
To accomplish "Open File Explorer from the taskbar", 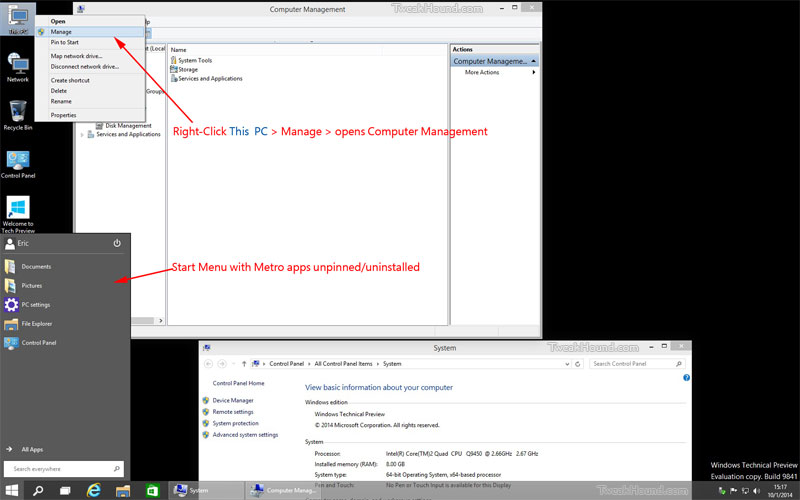I will coord(123,491).
